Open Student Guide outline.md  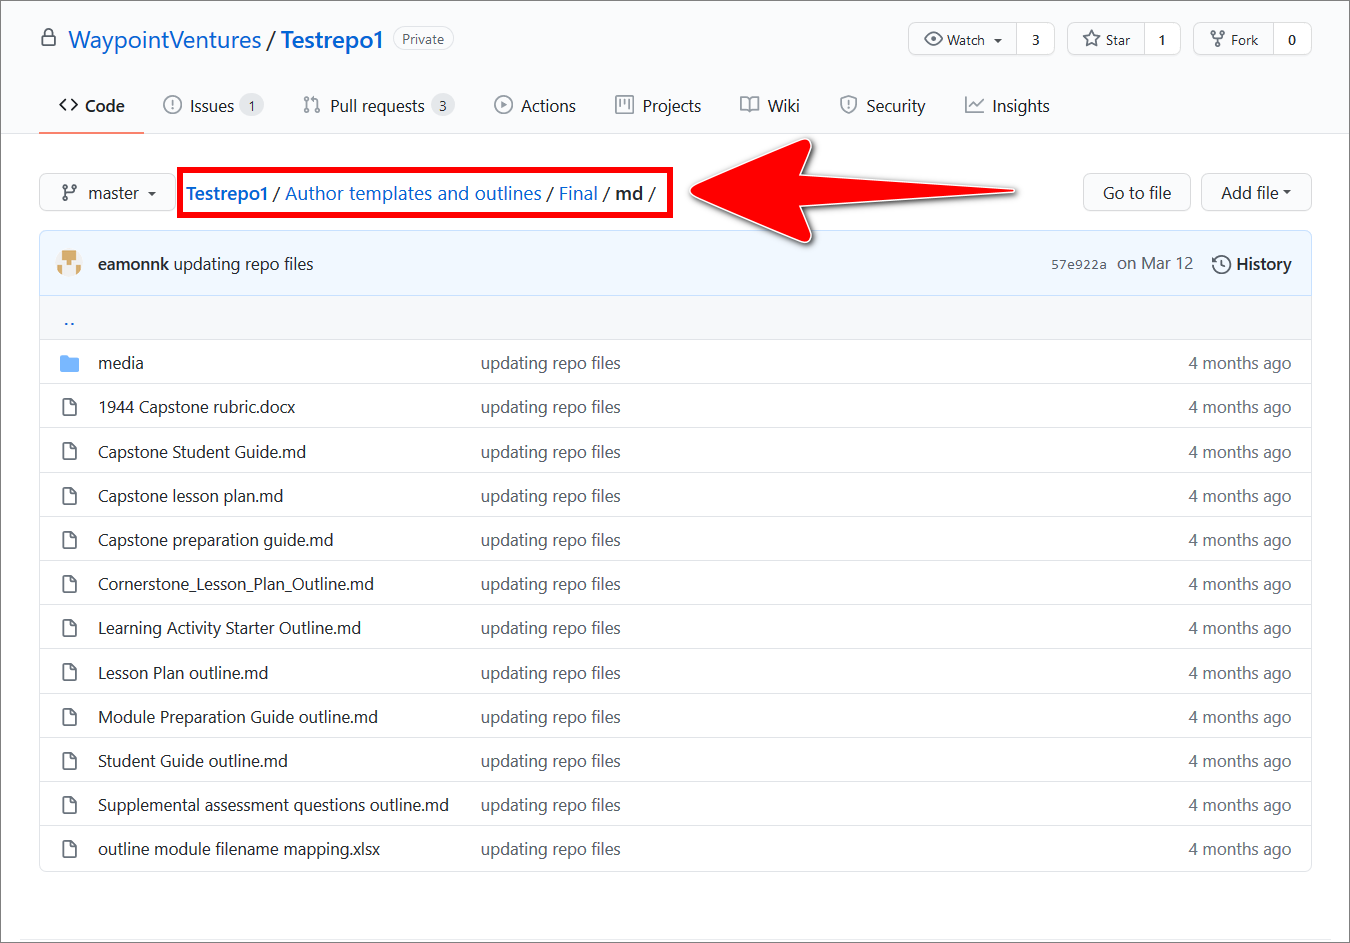pos(193,761)
